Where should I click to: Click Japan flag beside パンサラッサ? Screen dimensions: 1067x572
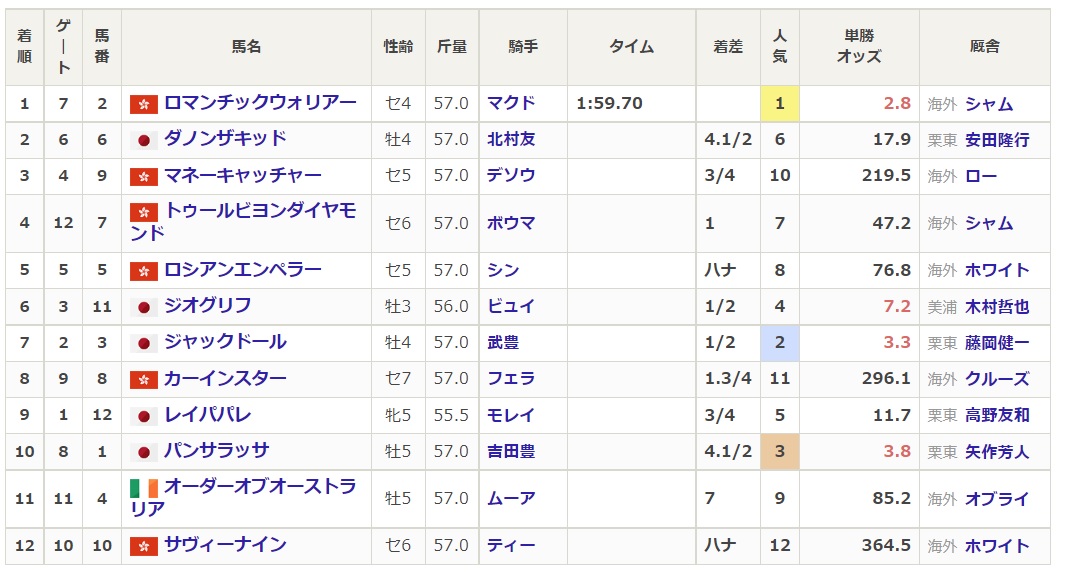[x=144, y=452]
